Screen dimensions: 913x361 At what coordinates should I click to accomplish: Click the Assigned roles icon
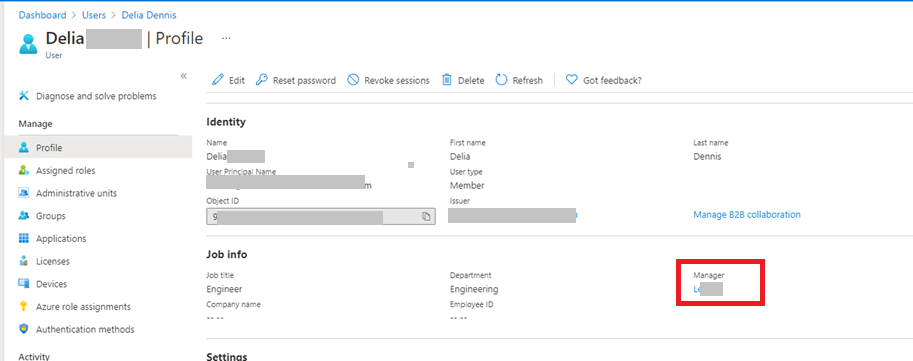(24, 171)
